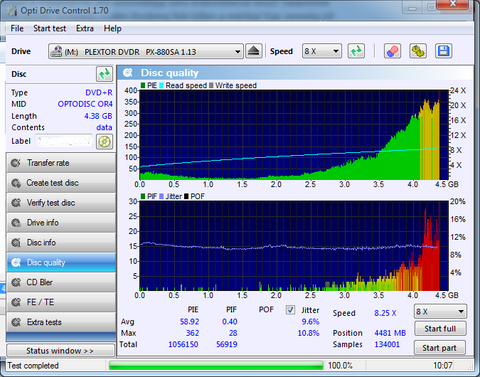The width and height of the screenshot is (480, 377).
Task: Click the disc Label text field
Action: 64,141
